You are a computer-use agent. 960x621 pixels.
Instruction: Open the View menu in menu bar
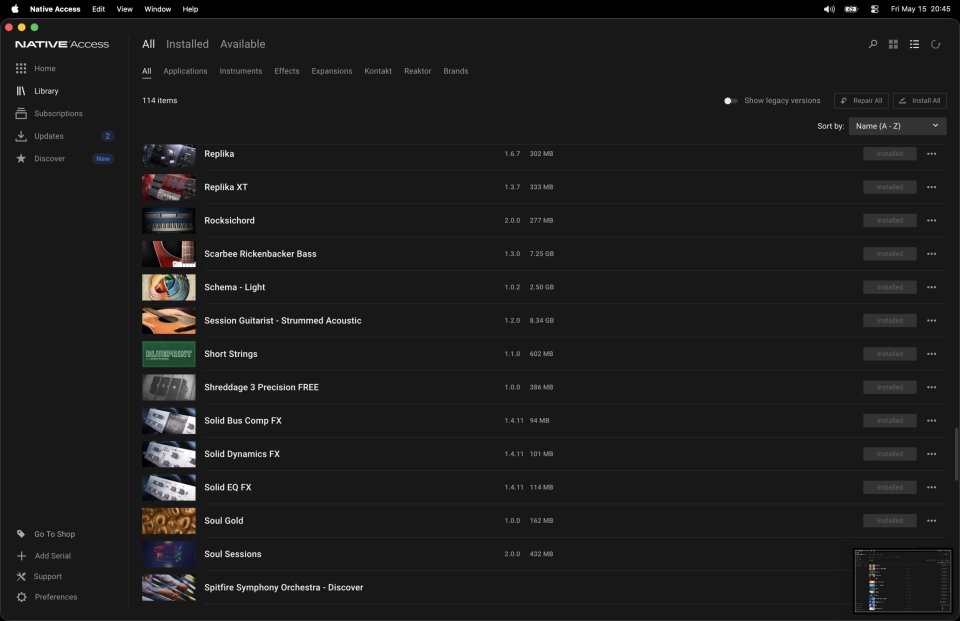pyautogui.click(x=124, y=9)
